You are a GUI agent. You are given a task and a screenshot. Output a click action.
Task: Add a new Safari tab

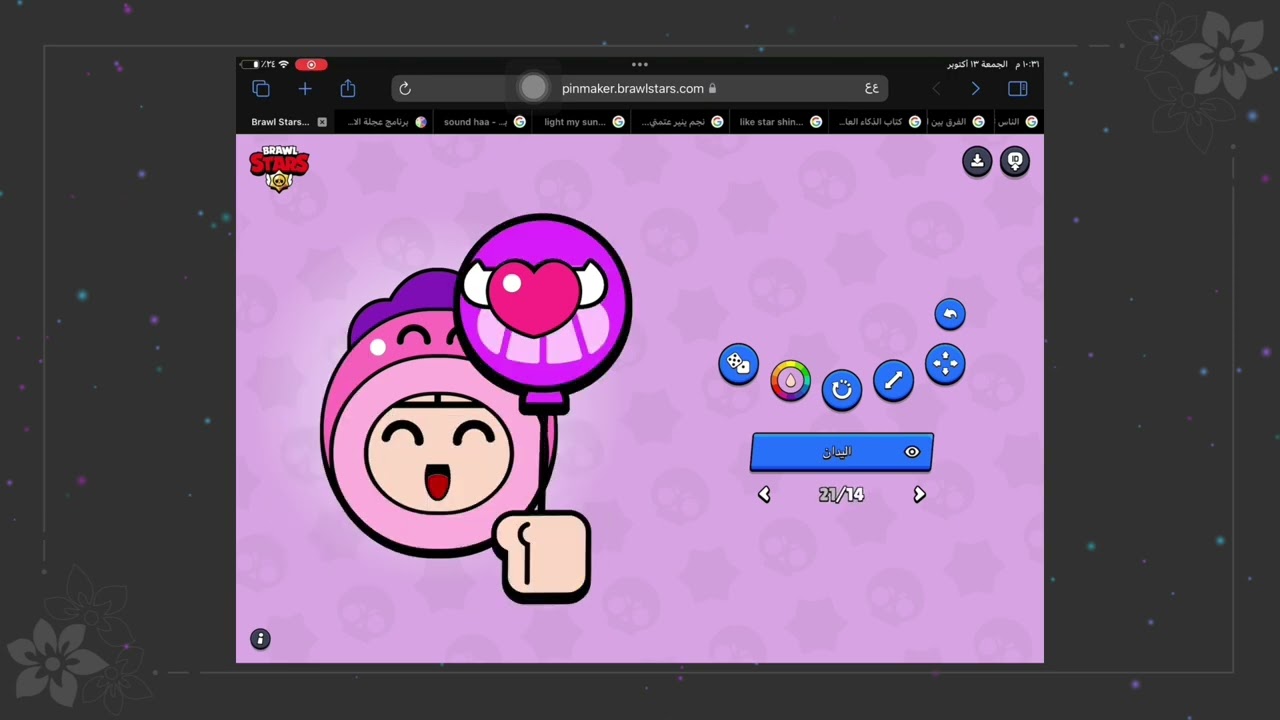(x=305, y=89)
